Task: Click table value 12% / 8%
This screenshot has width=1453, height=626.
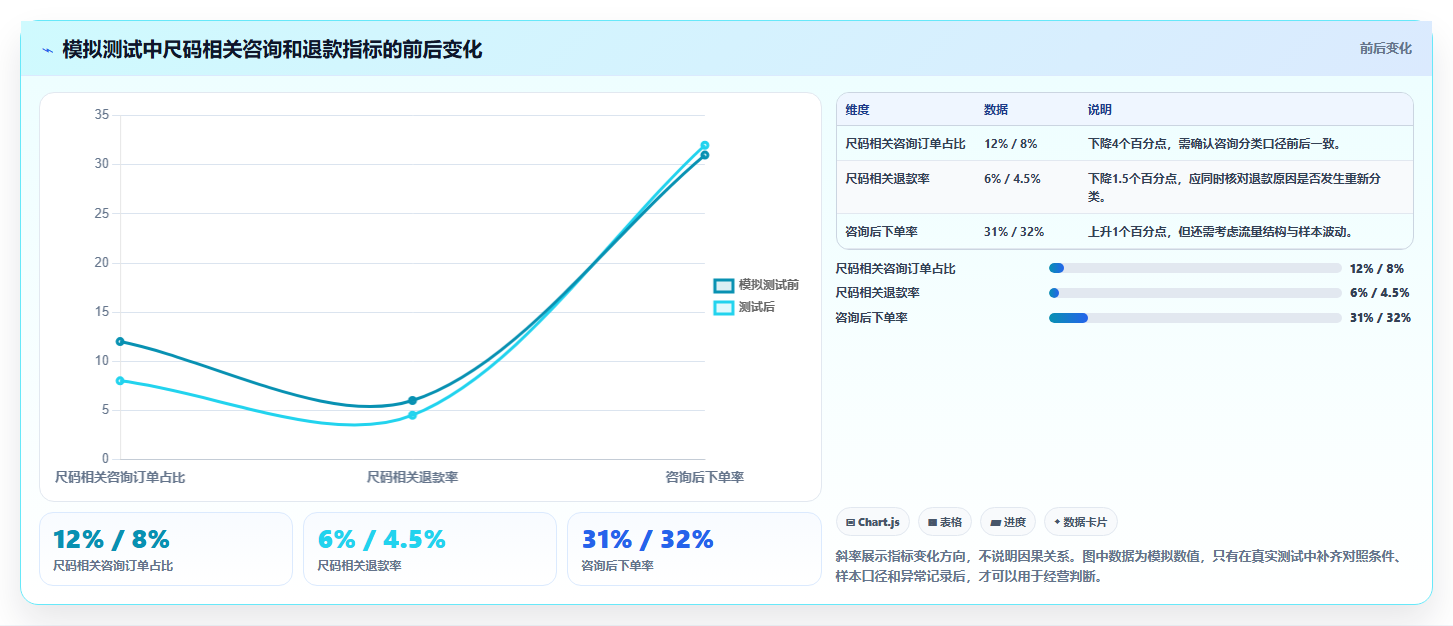Action: (1010, 144)
